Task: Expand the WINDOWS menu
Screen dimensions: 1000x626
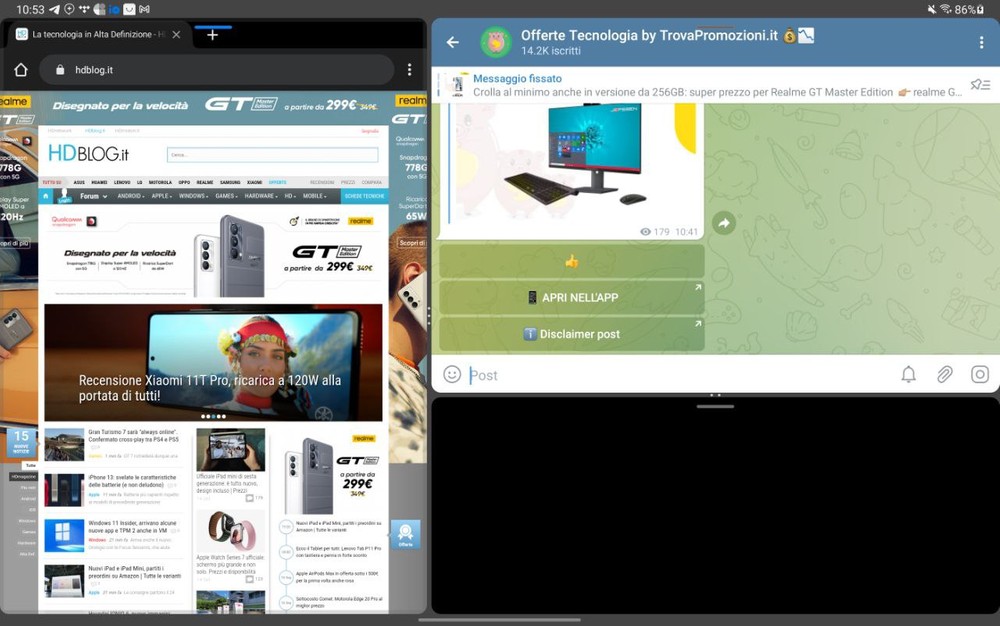Action: (193, 196)
